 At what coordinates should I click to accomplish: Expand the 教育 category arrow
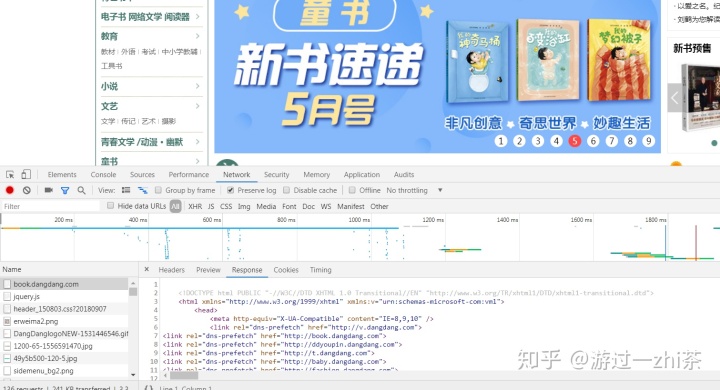point(197,36)
